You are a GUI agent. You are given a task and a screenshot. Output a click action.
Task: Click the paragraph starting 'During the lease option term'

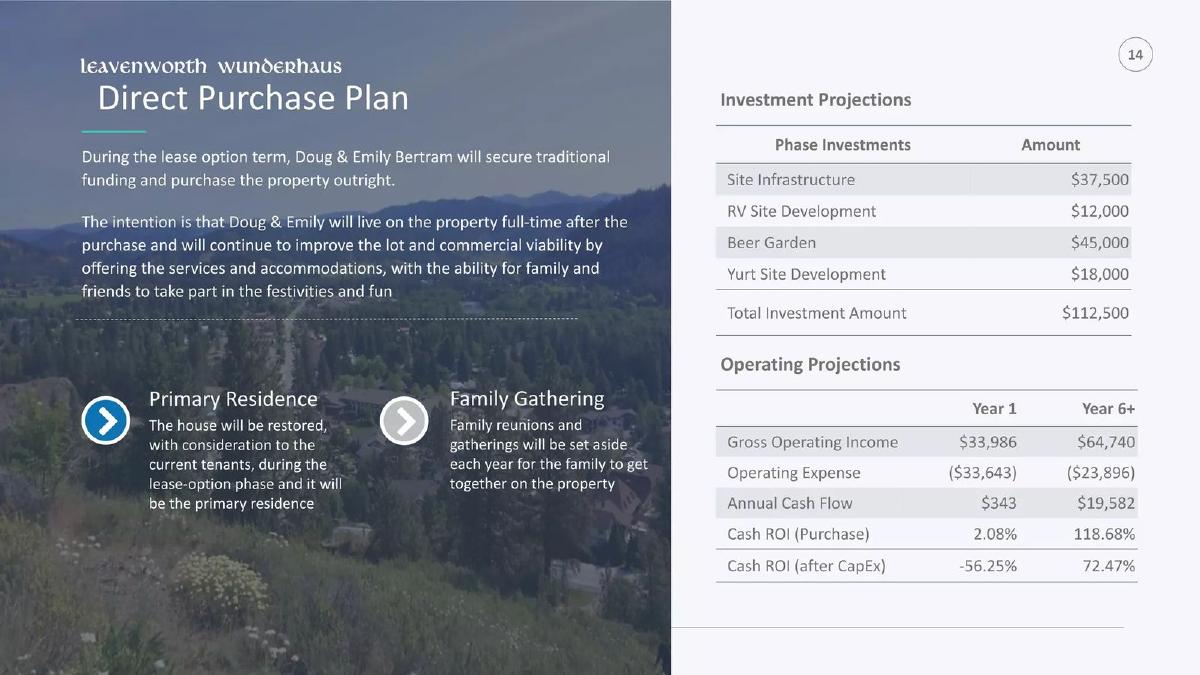[x=346, y=169]
